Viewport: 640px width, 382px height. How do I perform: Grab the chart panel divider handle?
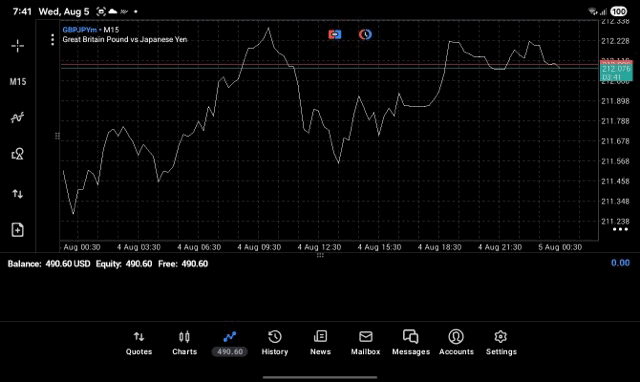pos(320,255)
